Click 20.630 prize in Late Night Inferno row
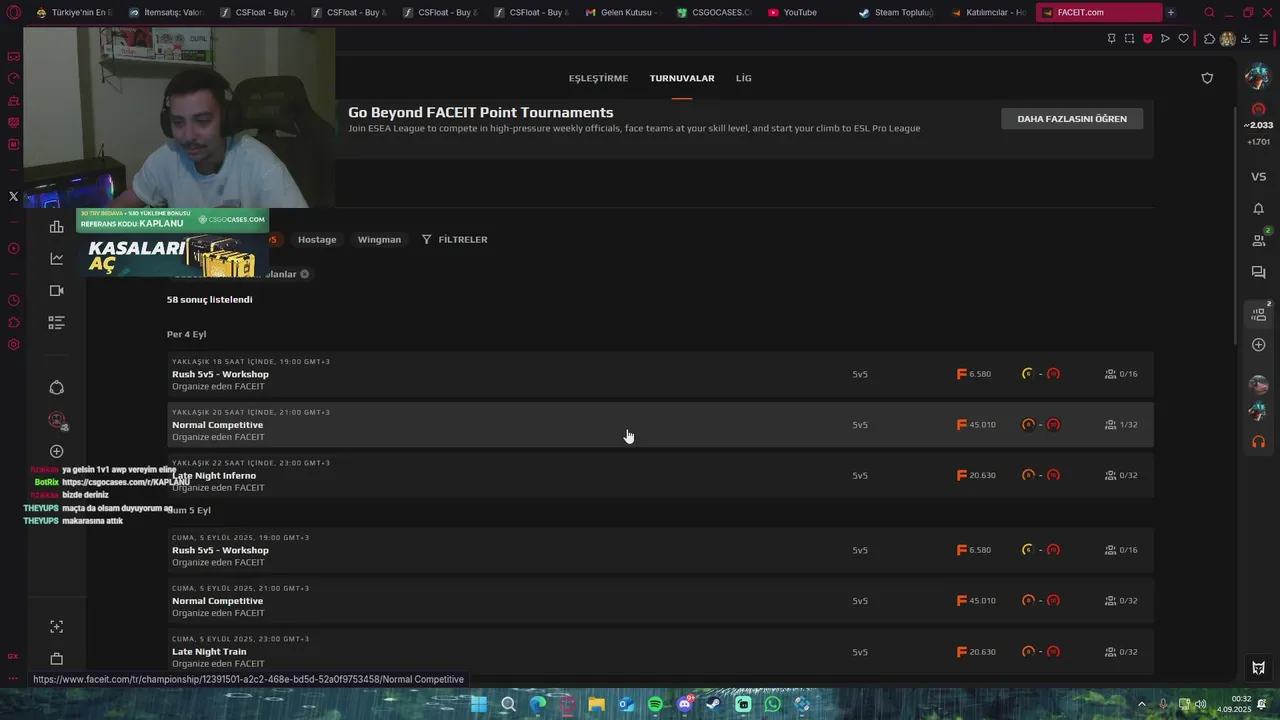The width and height of the screenshot is (1280, 720). [976, 475]
